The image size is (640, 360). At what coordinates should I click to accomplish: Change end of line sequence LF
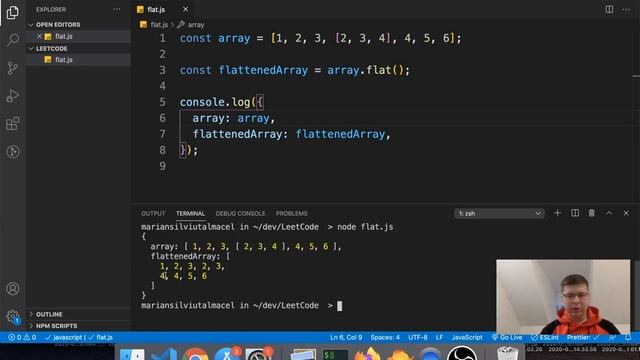[439, 338]
